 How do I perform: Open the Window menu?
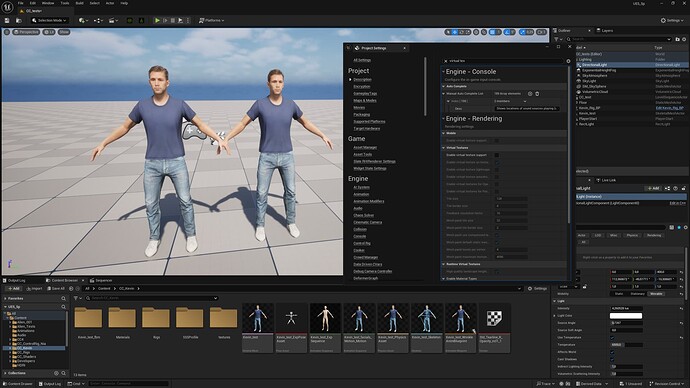click(48, 3)
